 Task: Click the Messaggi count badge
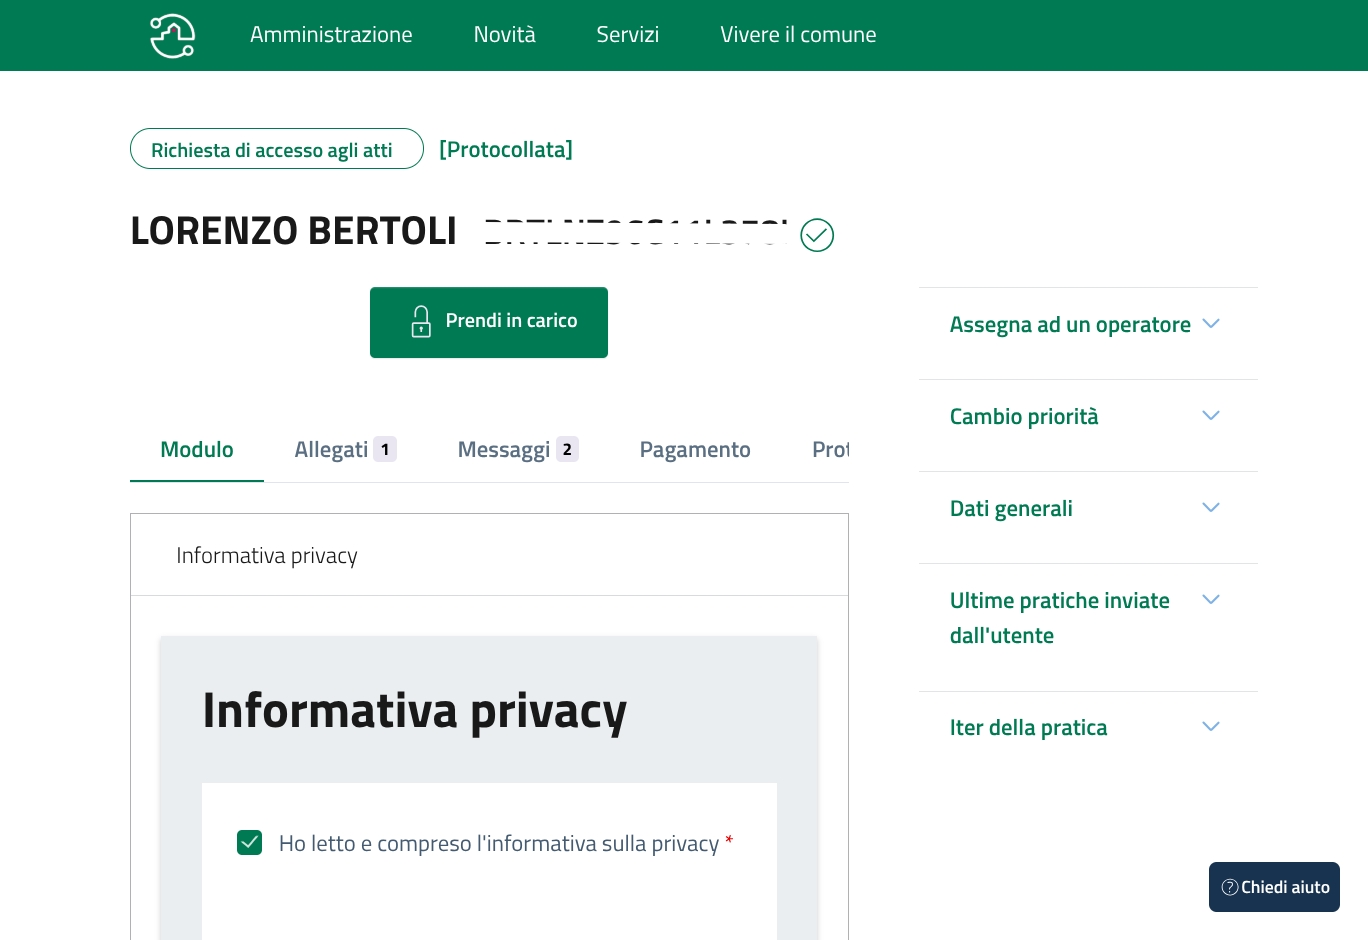pyautogui.click(x=567, y=450)
